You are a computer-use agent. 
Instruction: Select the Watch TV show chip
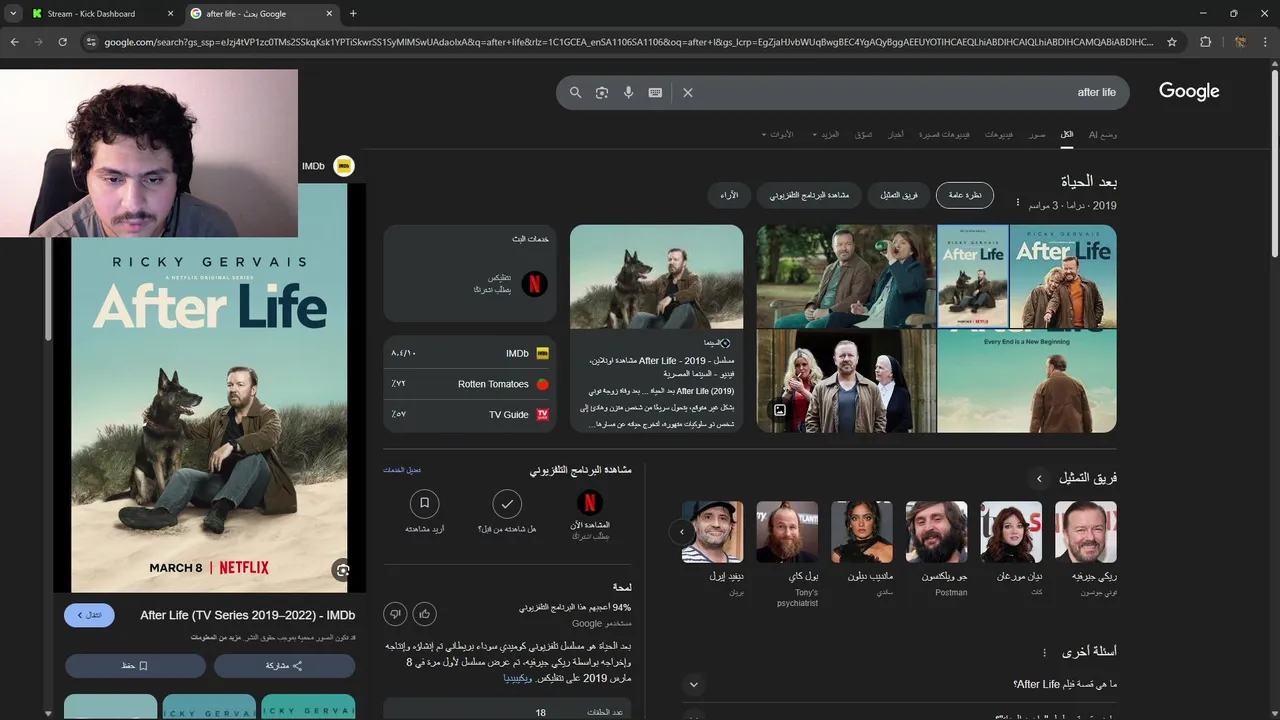(809, 195)
